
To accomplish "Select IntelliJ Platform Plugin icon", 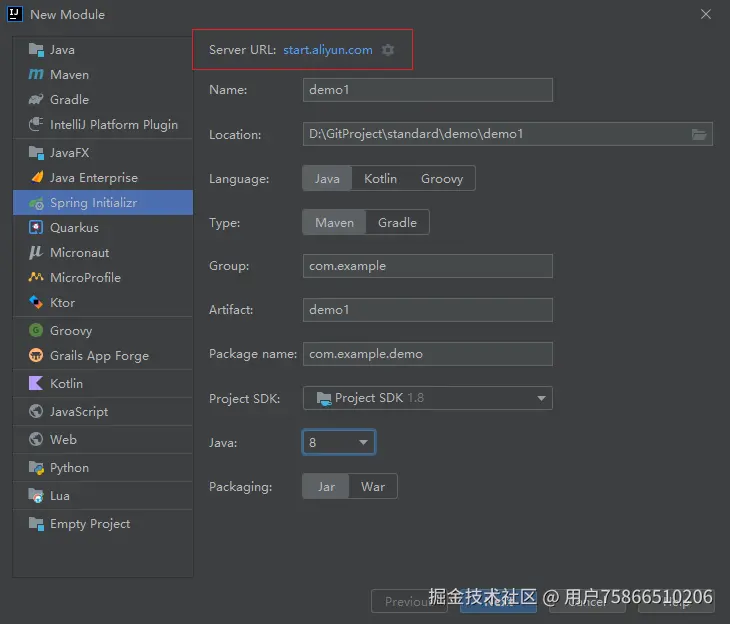I will tap(36, 124).
